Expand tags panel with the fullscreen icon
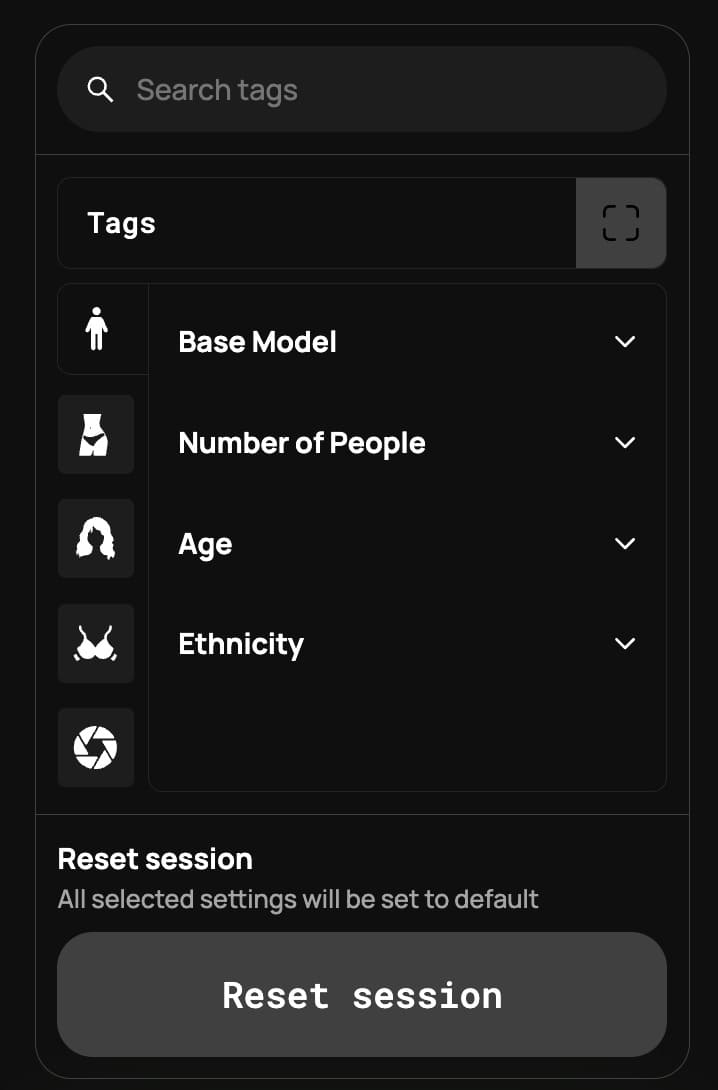The image size is (718, 1090). click(x=620, y=223)
